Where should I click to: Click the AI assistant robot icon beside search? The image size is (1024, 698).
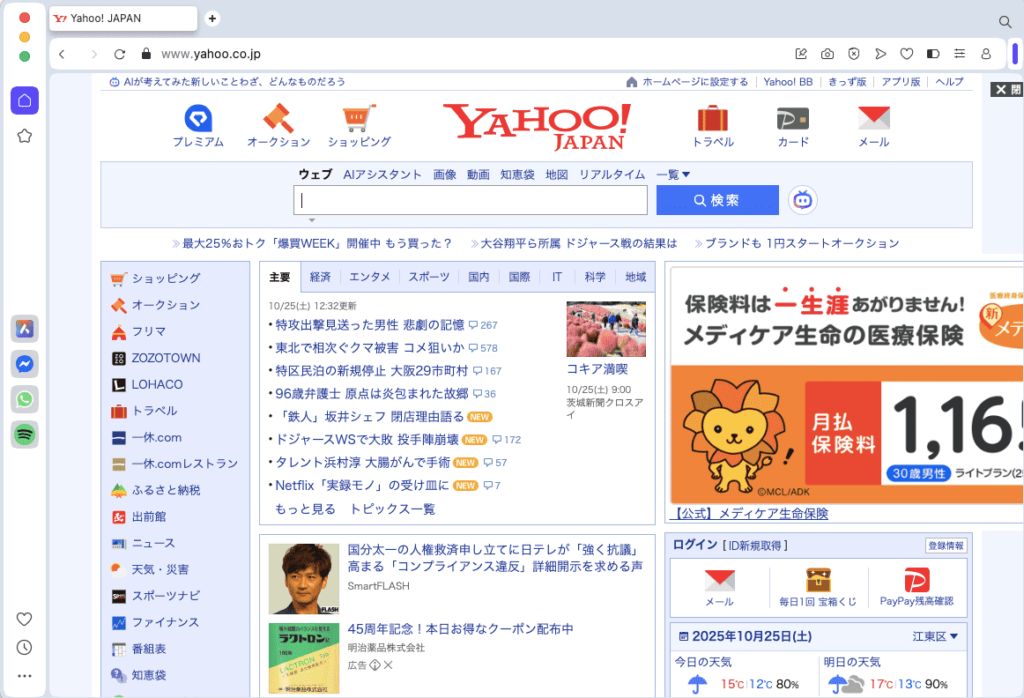pyautogui.click(x=803, y=200)
